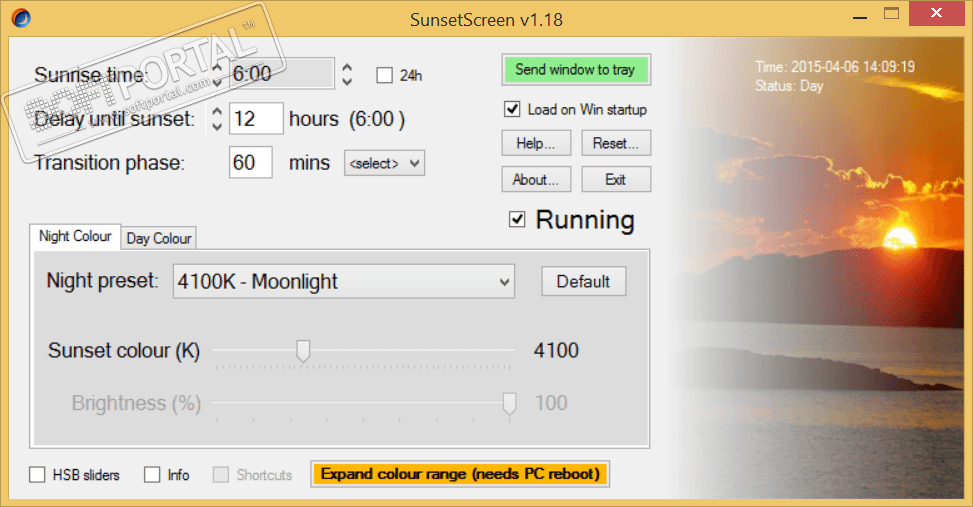The width and height of the screenshot is (973, 507).
Task: Click the greyed Shortcuts checkbox
Action: coord(220,475)
